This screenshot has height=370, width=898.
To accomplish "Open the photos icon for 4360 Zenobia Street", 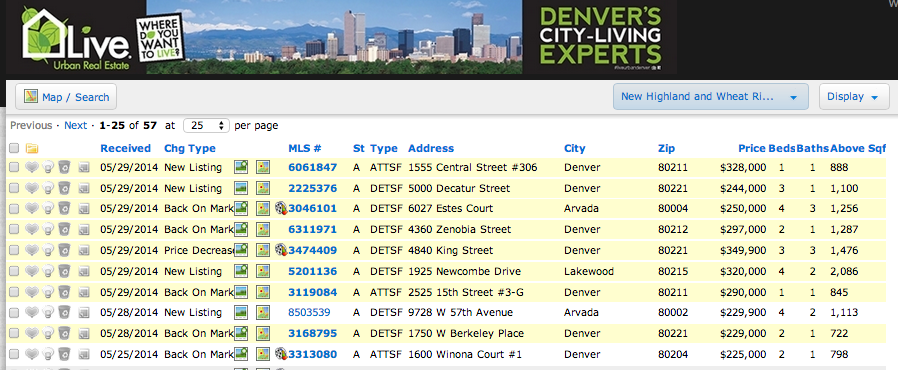I will click(241, 230).
